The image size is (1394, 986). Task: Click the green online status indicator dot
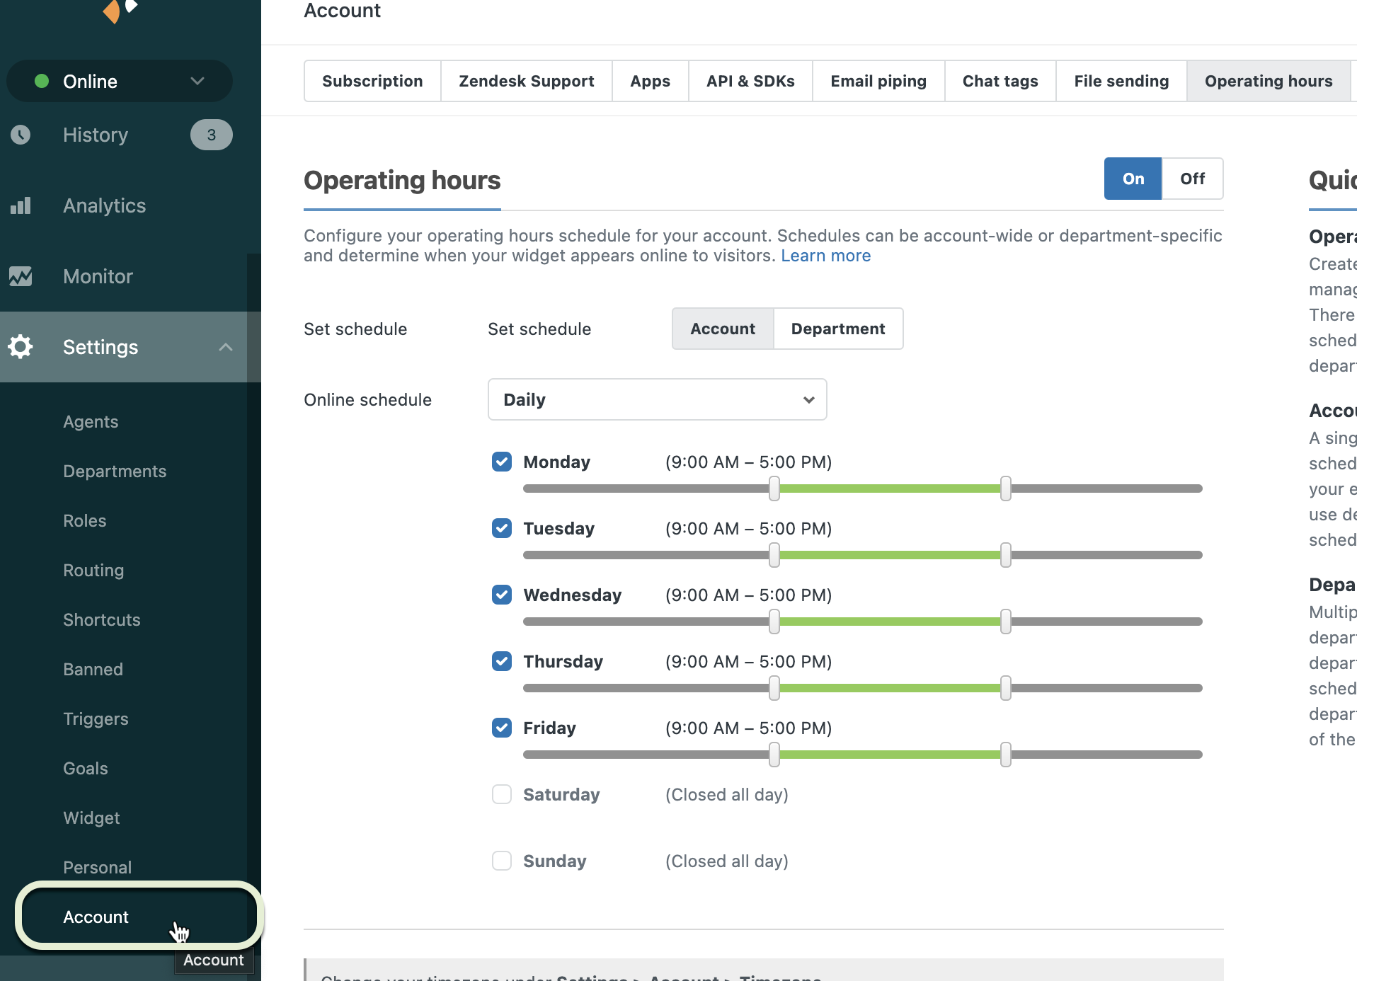point(40,80)
